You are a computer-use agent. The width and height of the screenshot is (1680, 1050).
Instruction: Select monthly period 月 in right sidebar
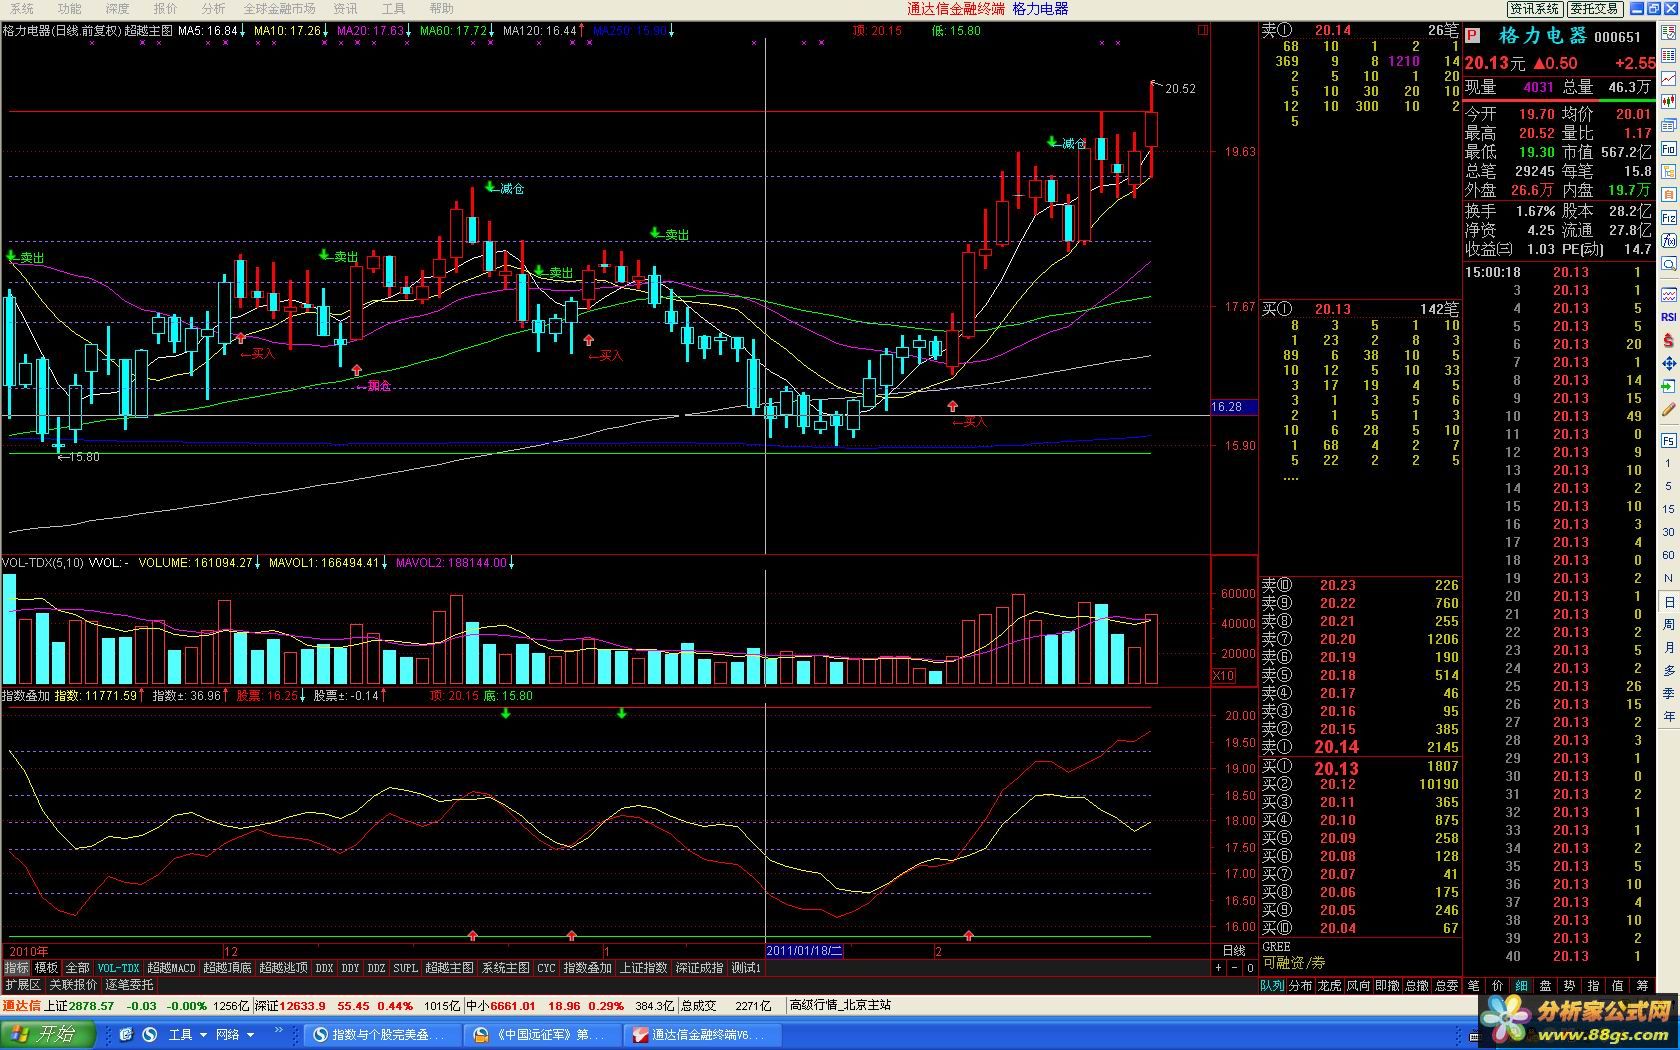tap(1668, 647)
